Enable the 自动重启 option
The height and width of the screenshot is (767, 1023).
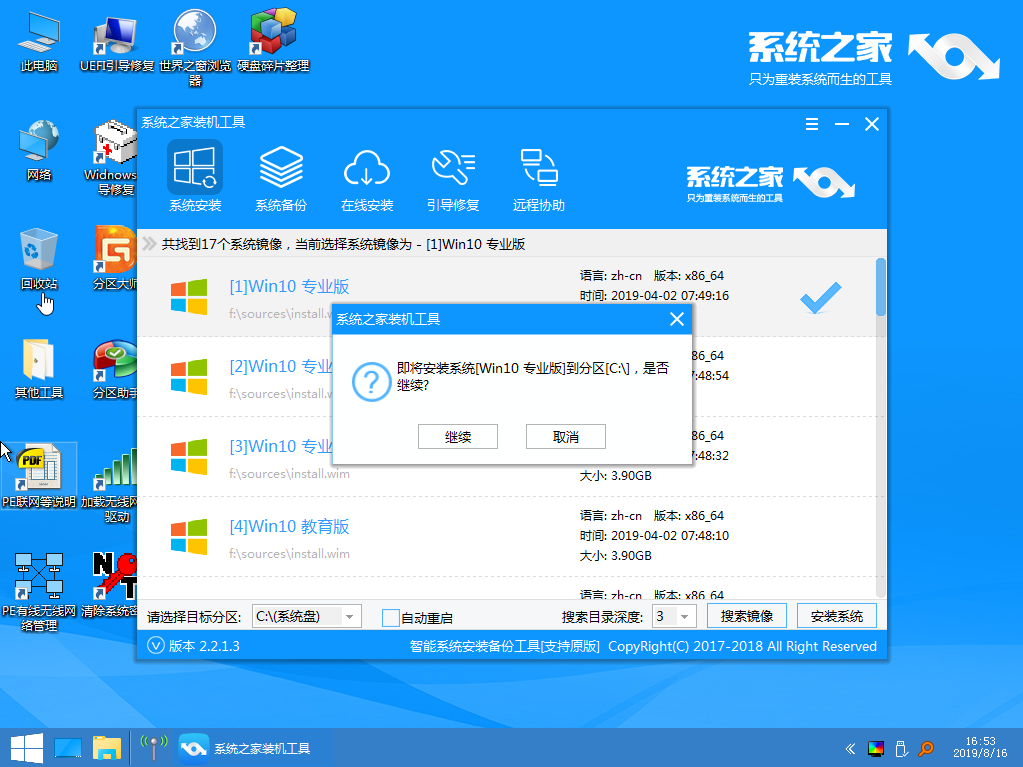point(390,616)
